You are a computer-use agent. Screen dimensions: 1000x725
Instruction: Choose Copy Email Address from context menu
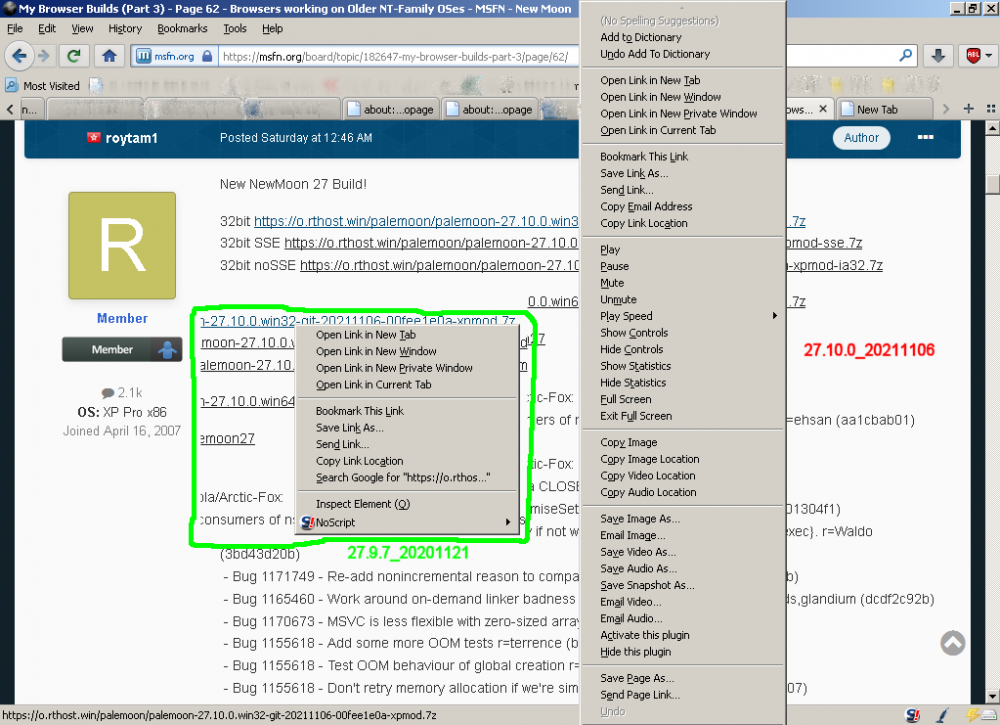pyautogui.click(x=646, y=207)
